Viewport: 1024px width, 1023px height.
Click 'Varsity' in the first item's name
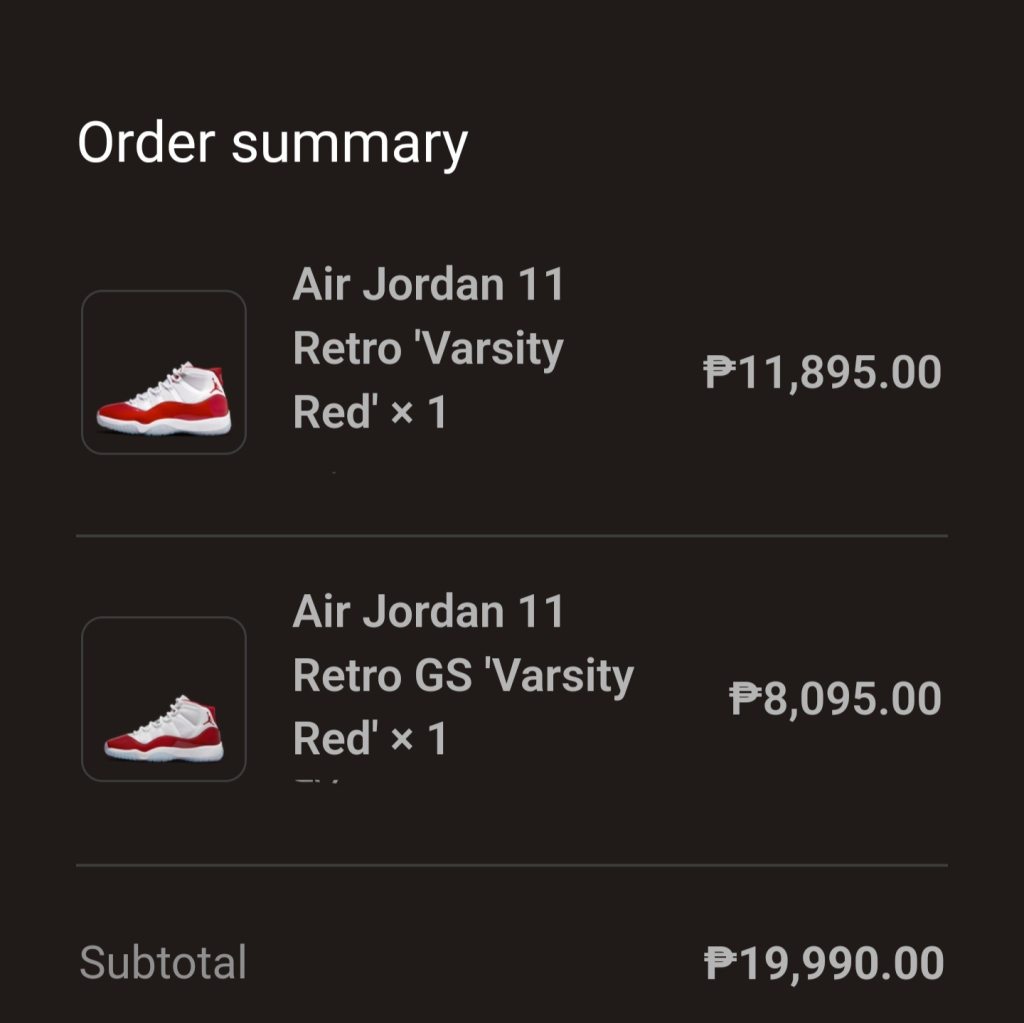[506, 349]
